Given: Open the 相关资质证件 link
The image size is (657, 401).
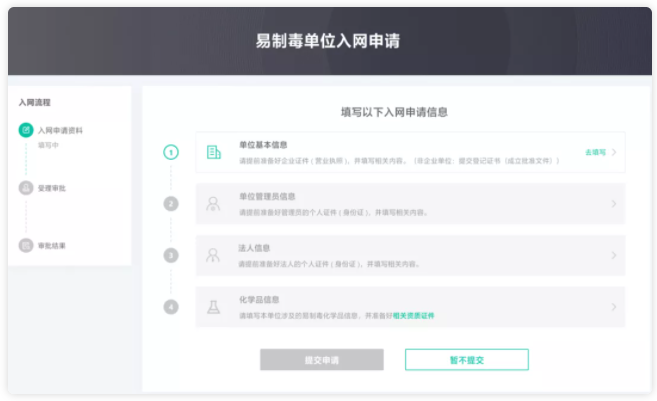Looking at the screenshot, I should [414, 315].
